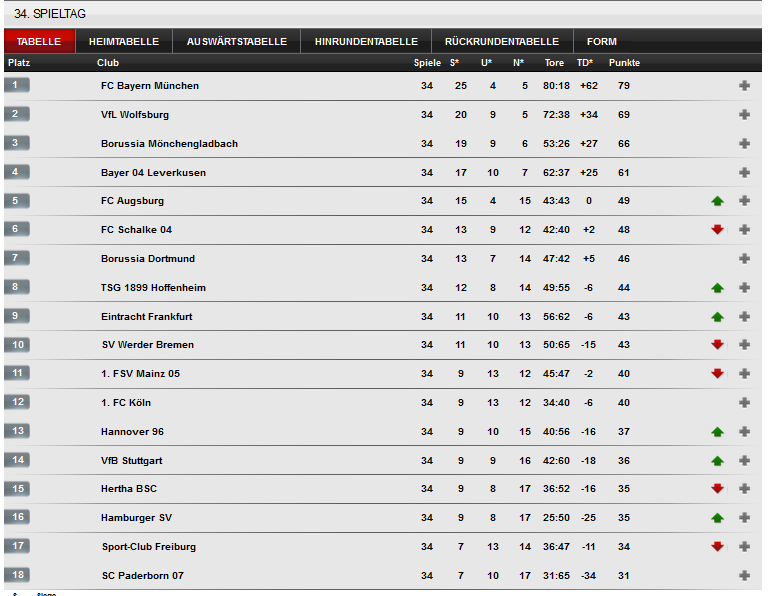Click green up arrow for TSG 1899 Hoffenheim
Screen dimensions: 768x596
coord(717,288)
